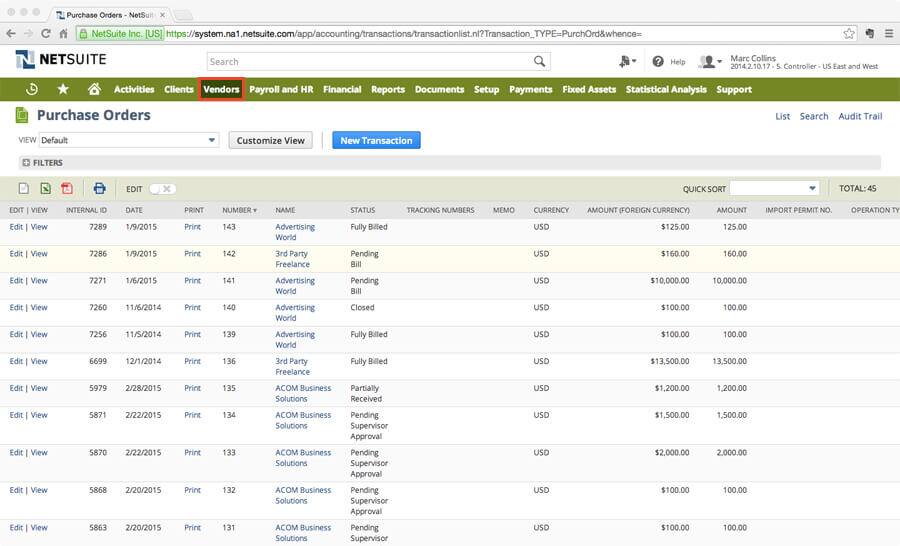
Task: Click the printer icon in toolbar
Action: pyautogui.click(x=99, y=188)
